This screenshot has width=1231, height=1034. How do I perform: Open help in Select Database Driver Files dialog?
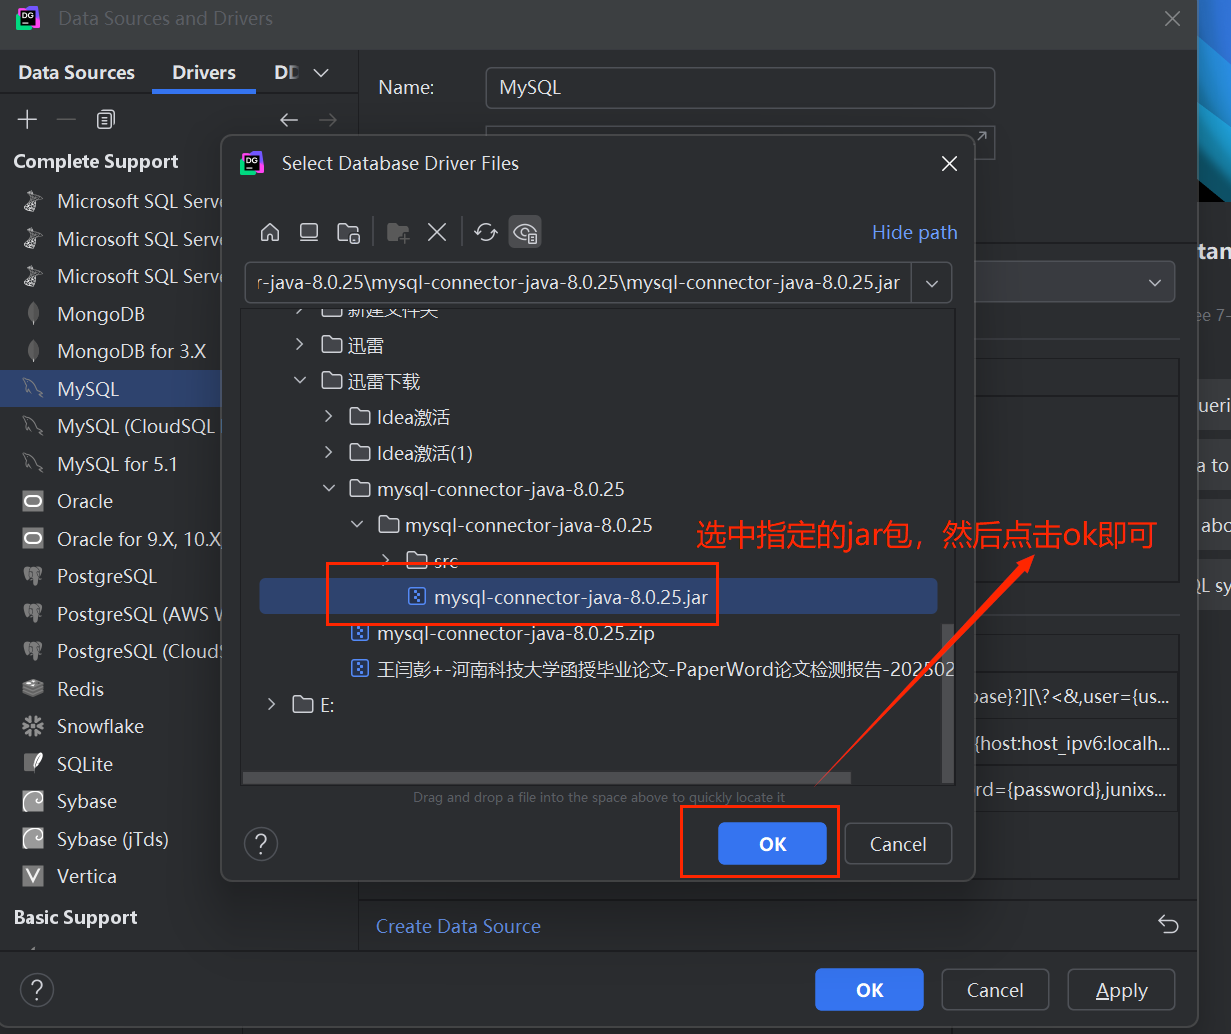[261, 844]
